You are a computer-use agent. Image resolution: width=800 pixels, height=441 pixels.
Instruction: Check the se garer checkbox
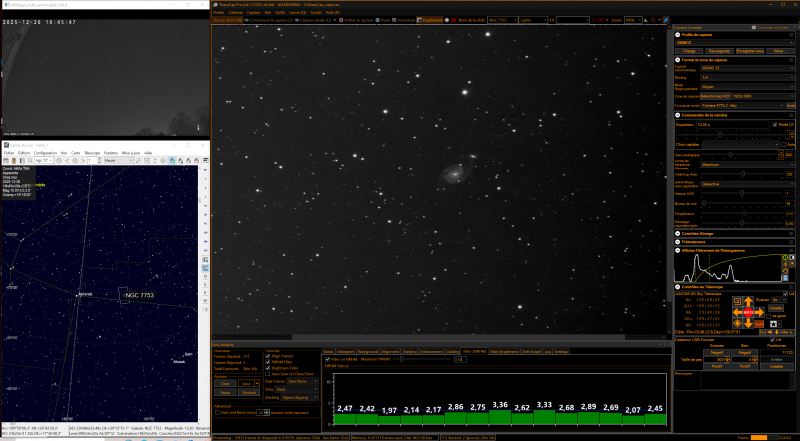[768, 316]
